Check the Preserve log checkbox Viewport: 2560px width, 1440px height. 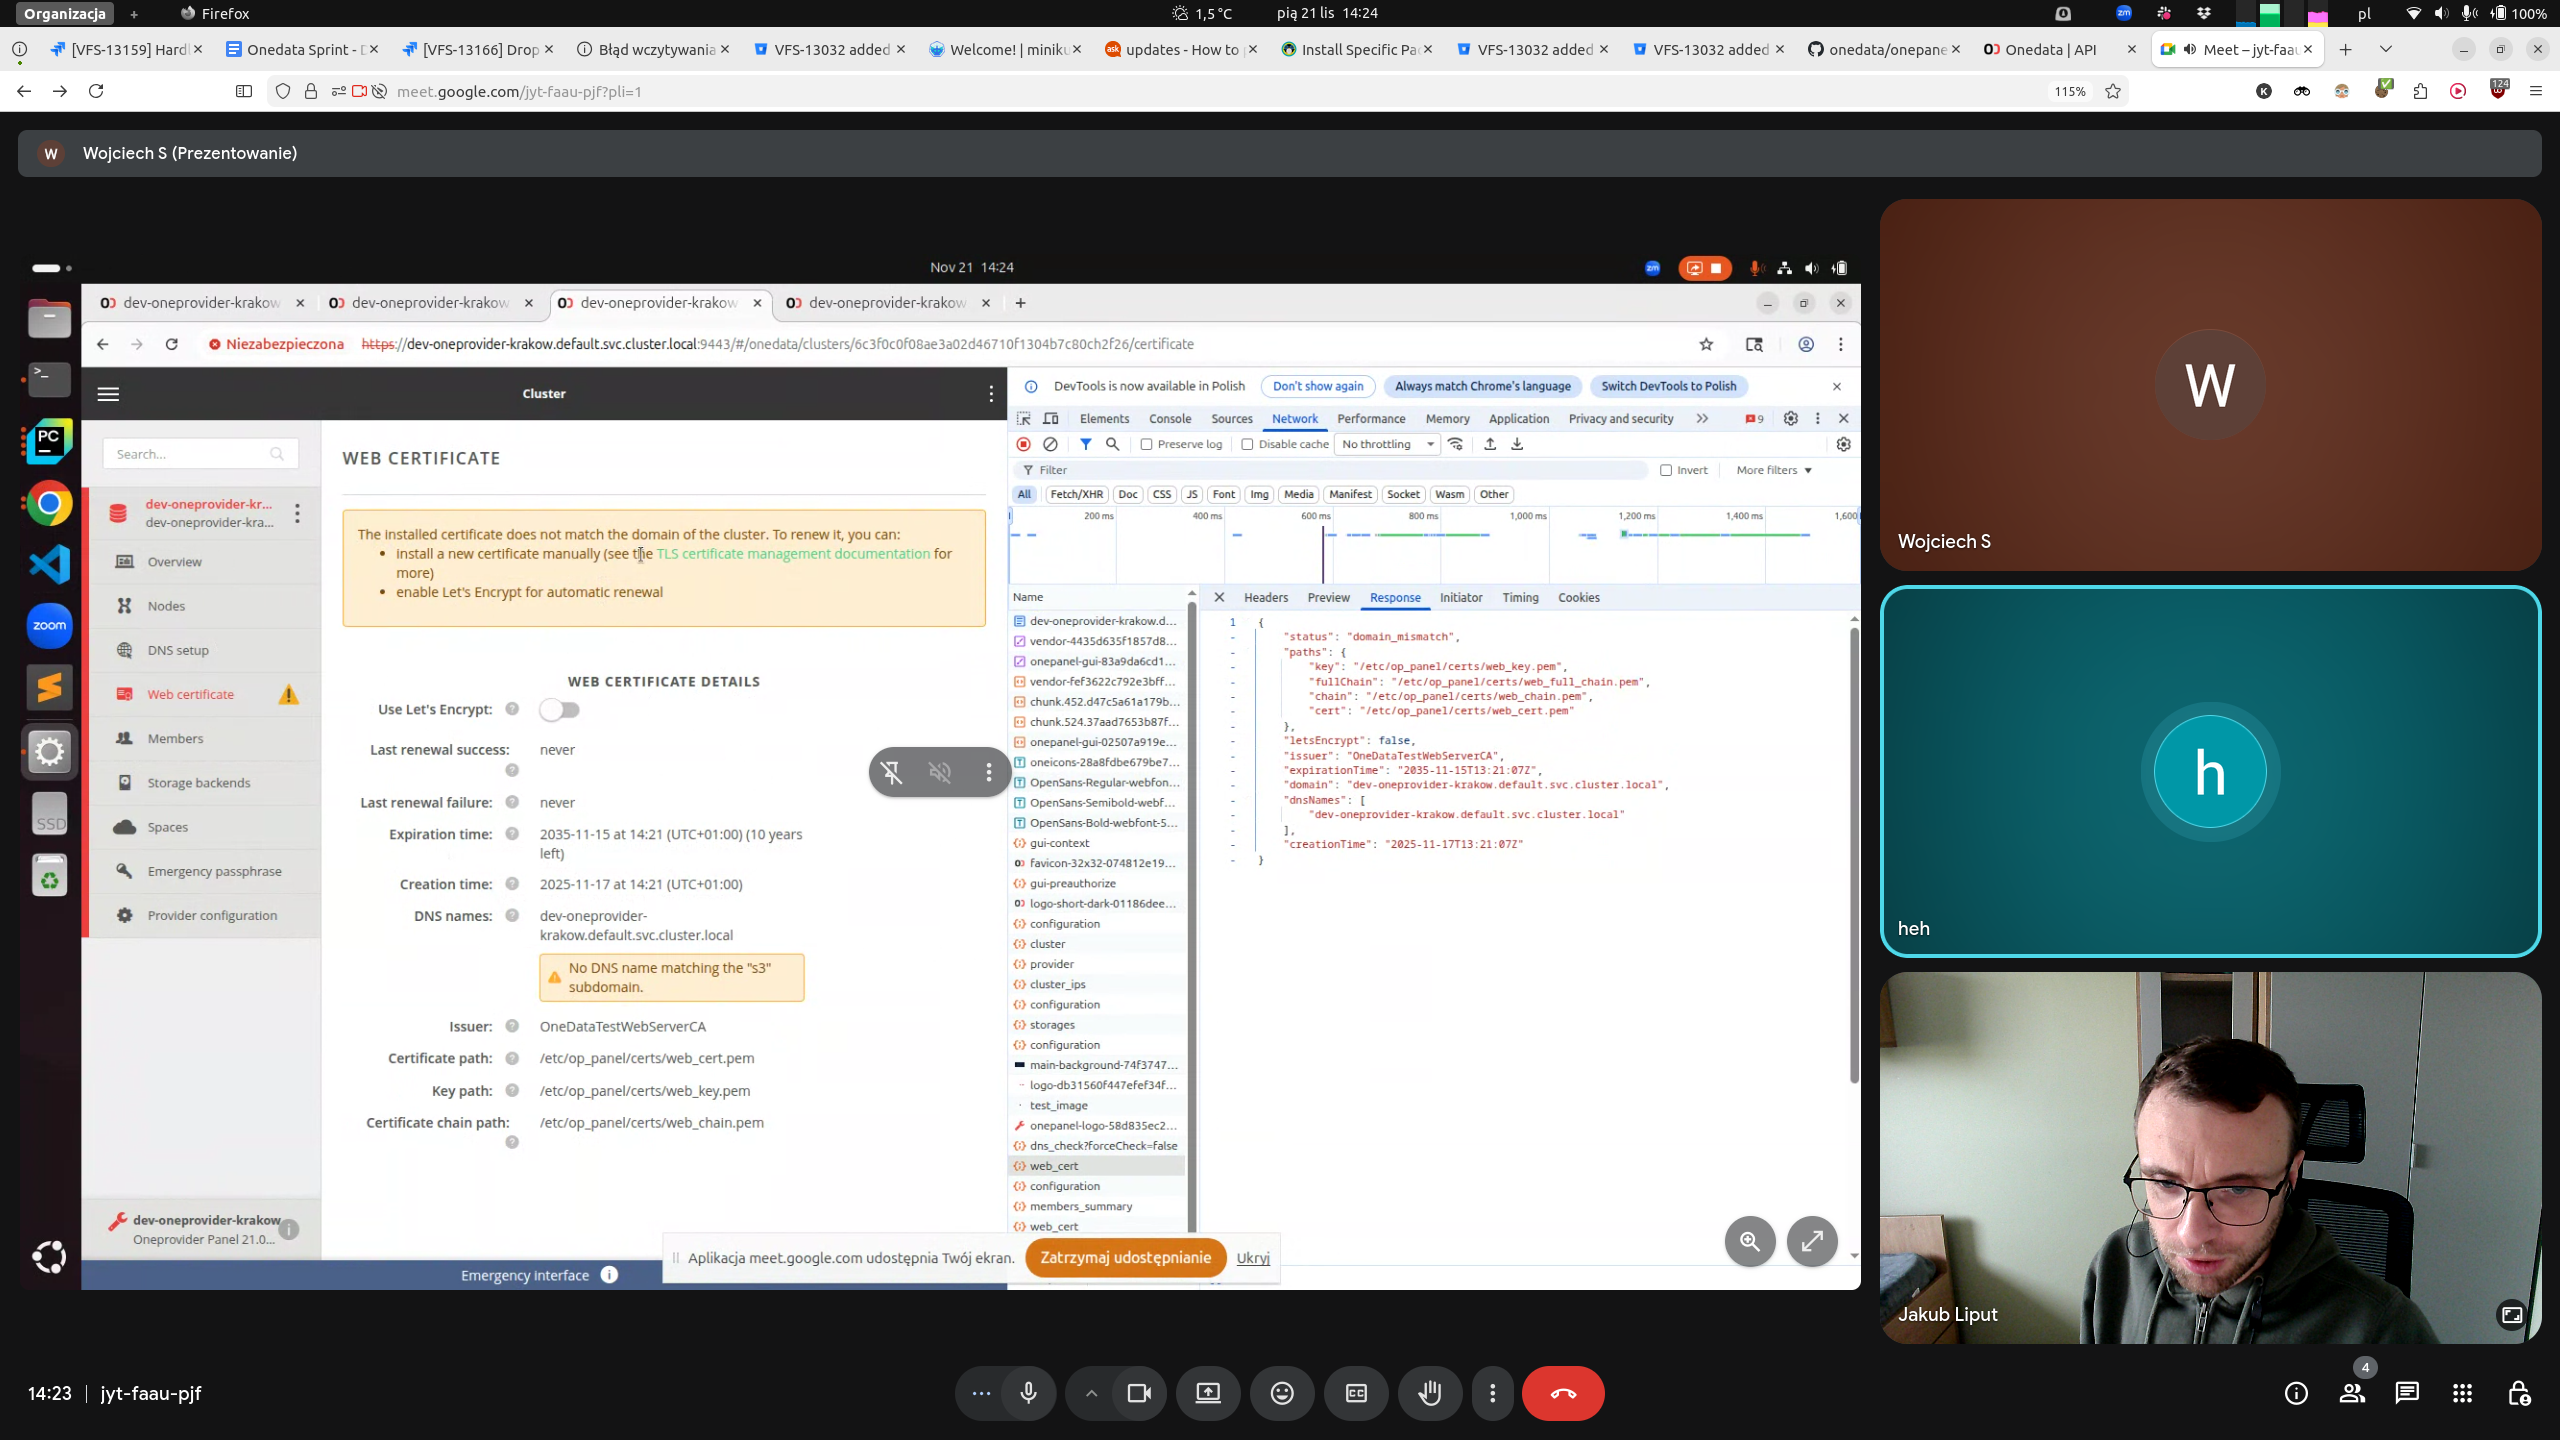point(1147,444)
